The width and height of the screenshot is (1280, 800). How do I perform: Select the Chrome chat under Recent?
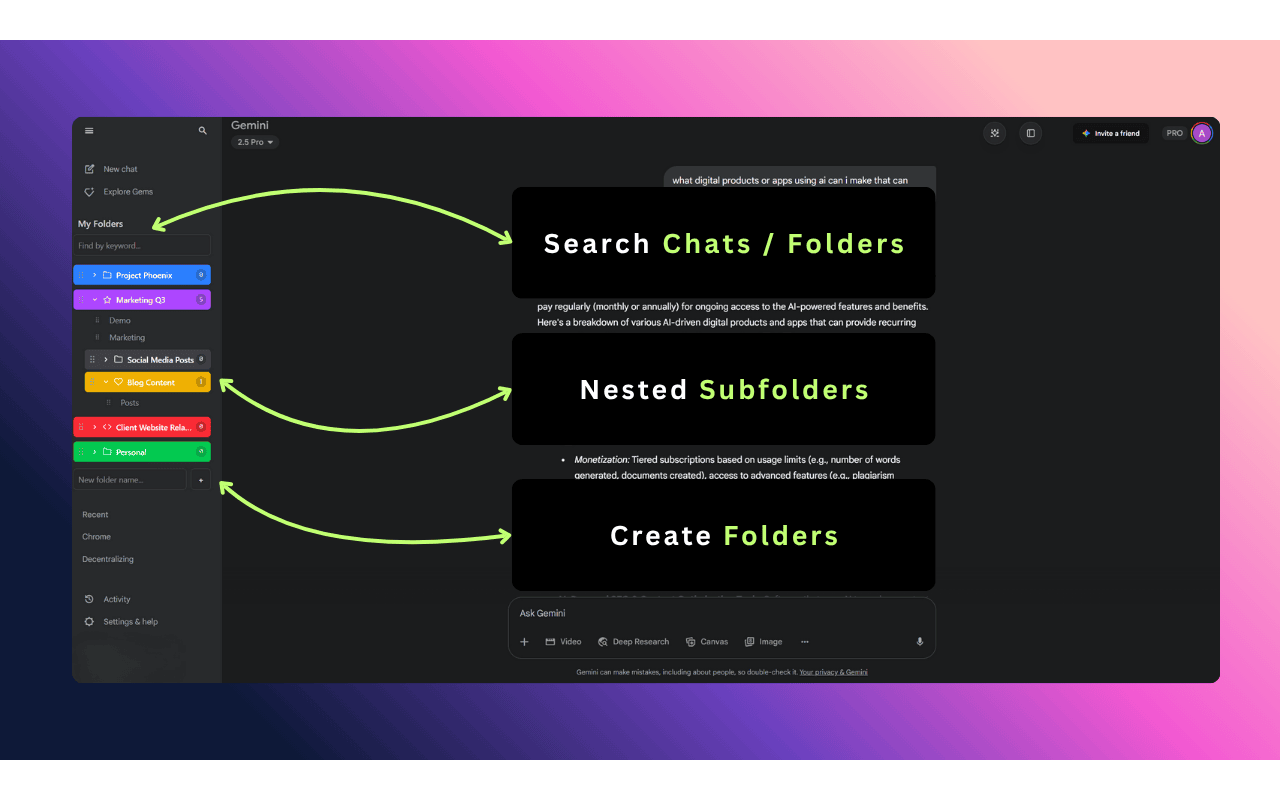[x=96, y=536]
